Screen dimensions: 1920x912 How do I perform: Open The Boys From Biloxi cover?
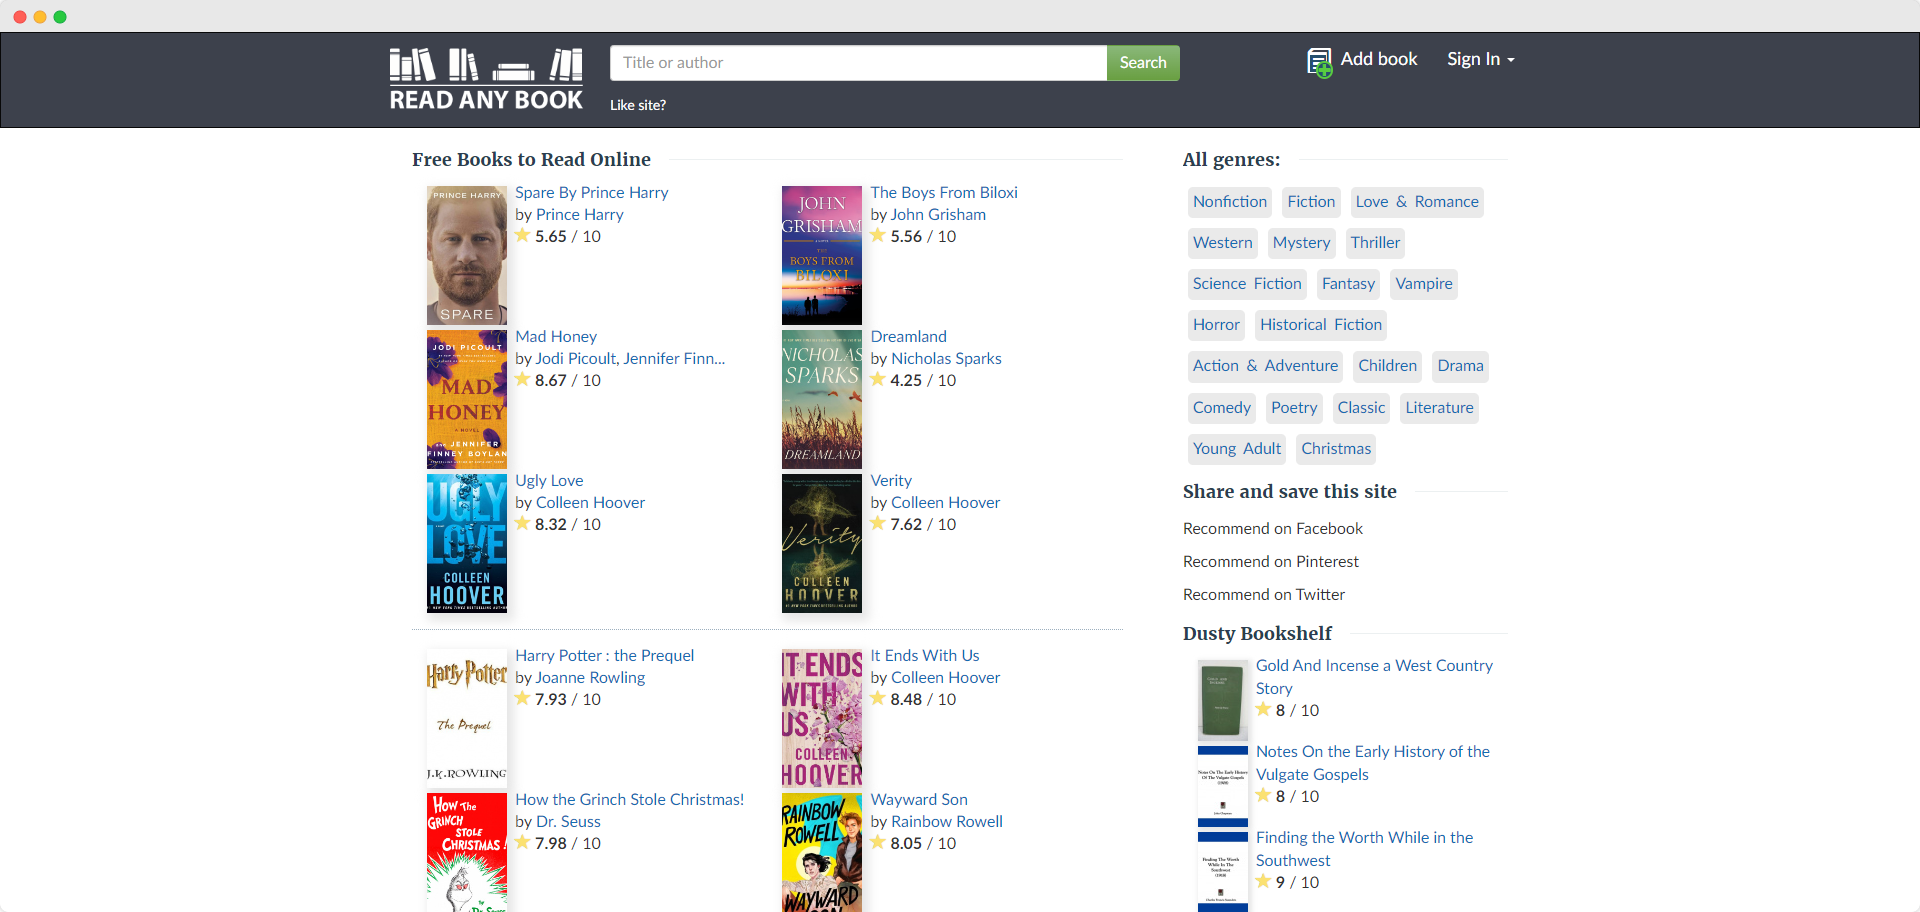click(822, 255)
